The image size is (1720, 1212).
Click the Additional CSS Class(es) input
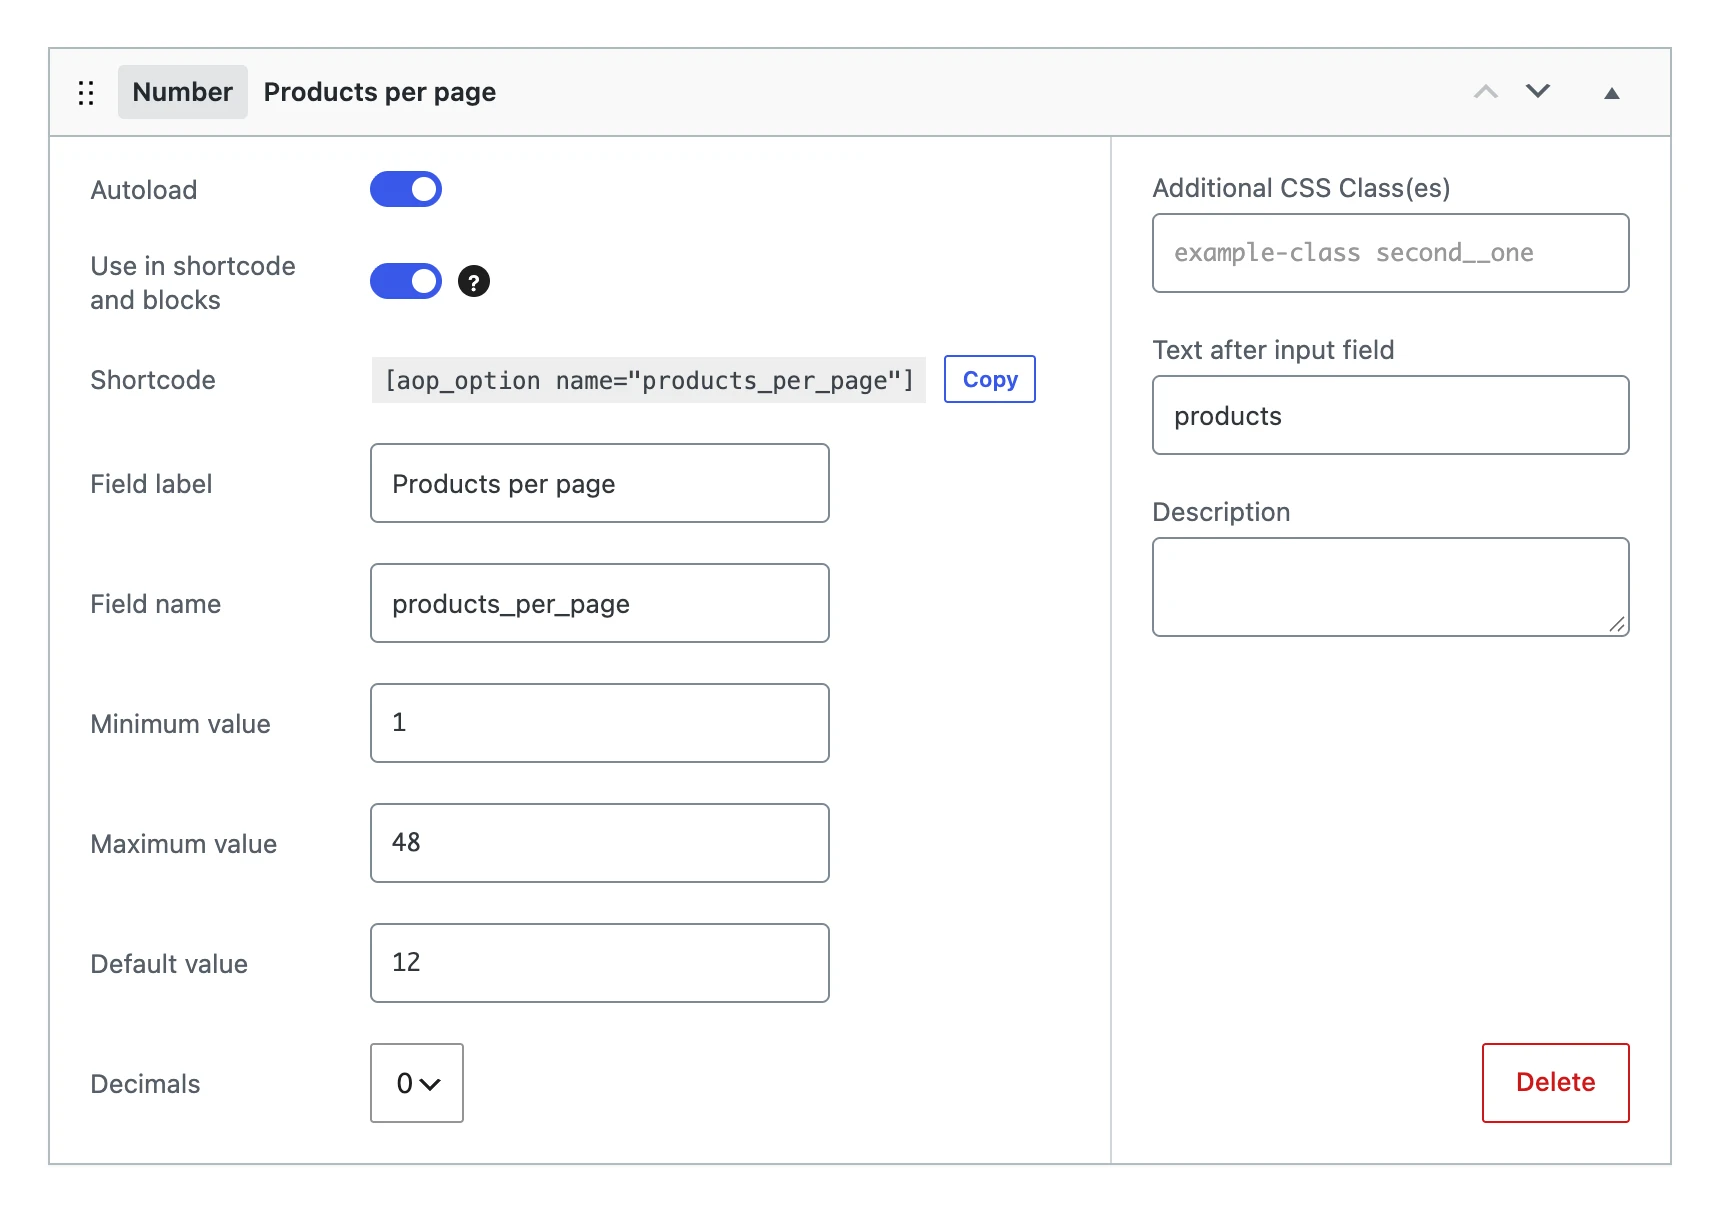1391,253
